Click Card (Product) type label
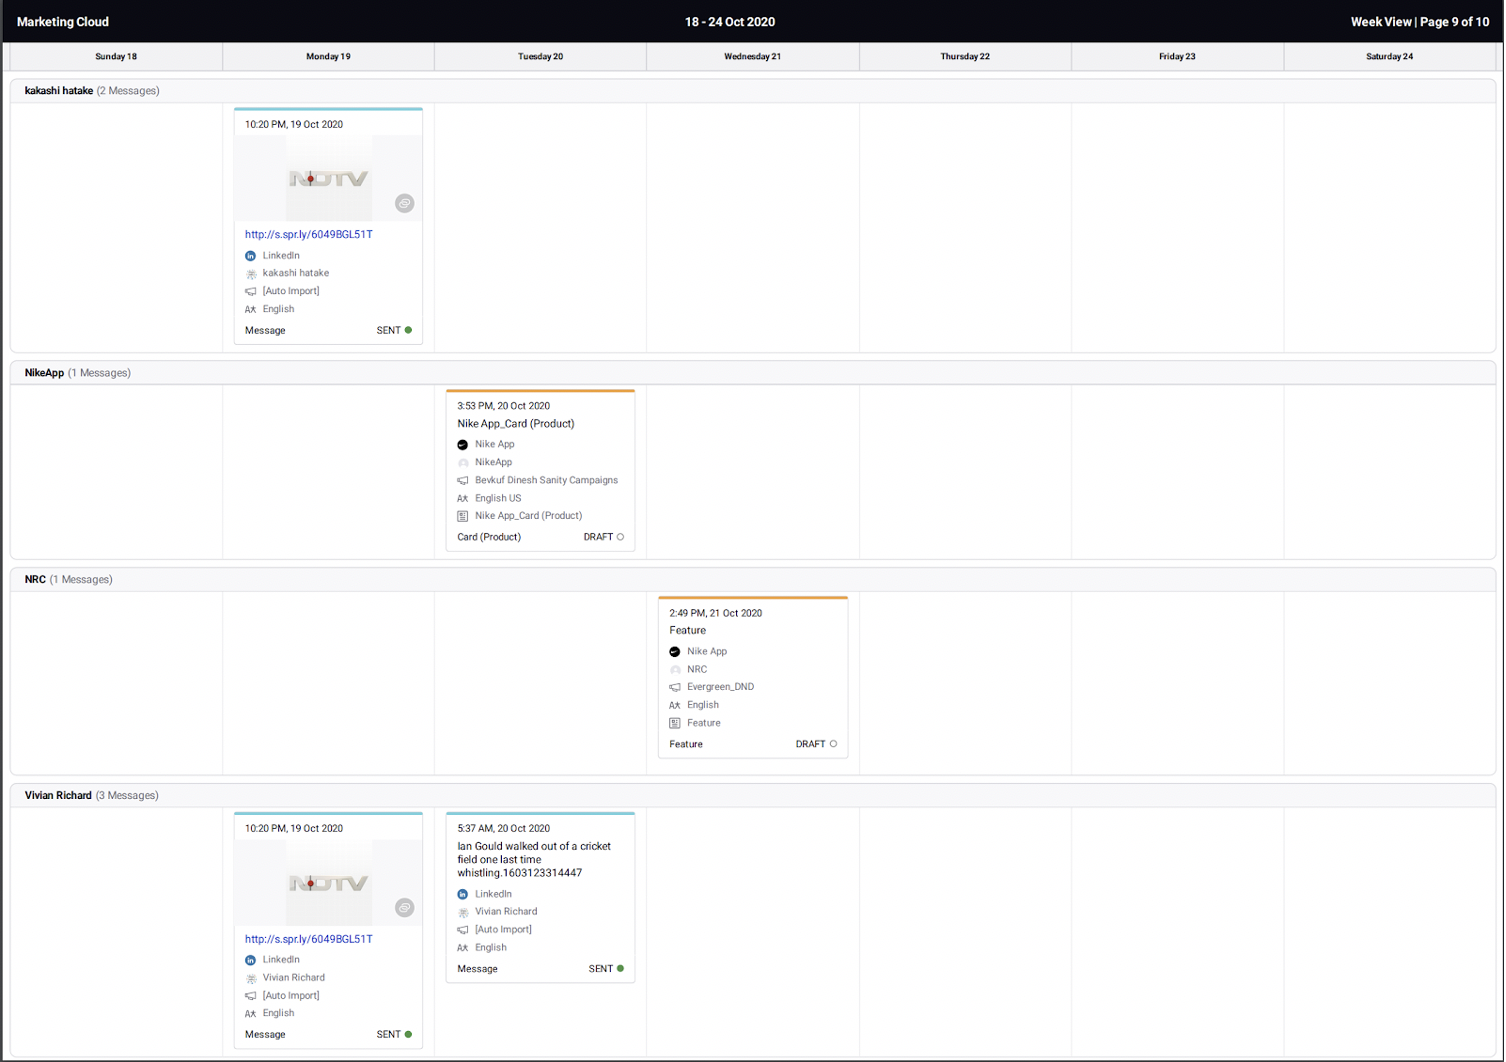1506x1062 pixels. coord(489,537)
